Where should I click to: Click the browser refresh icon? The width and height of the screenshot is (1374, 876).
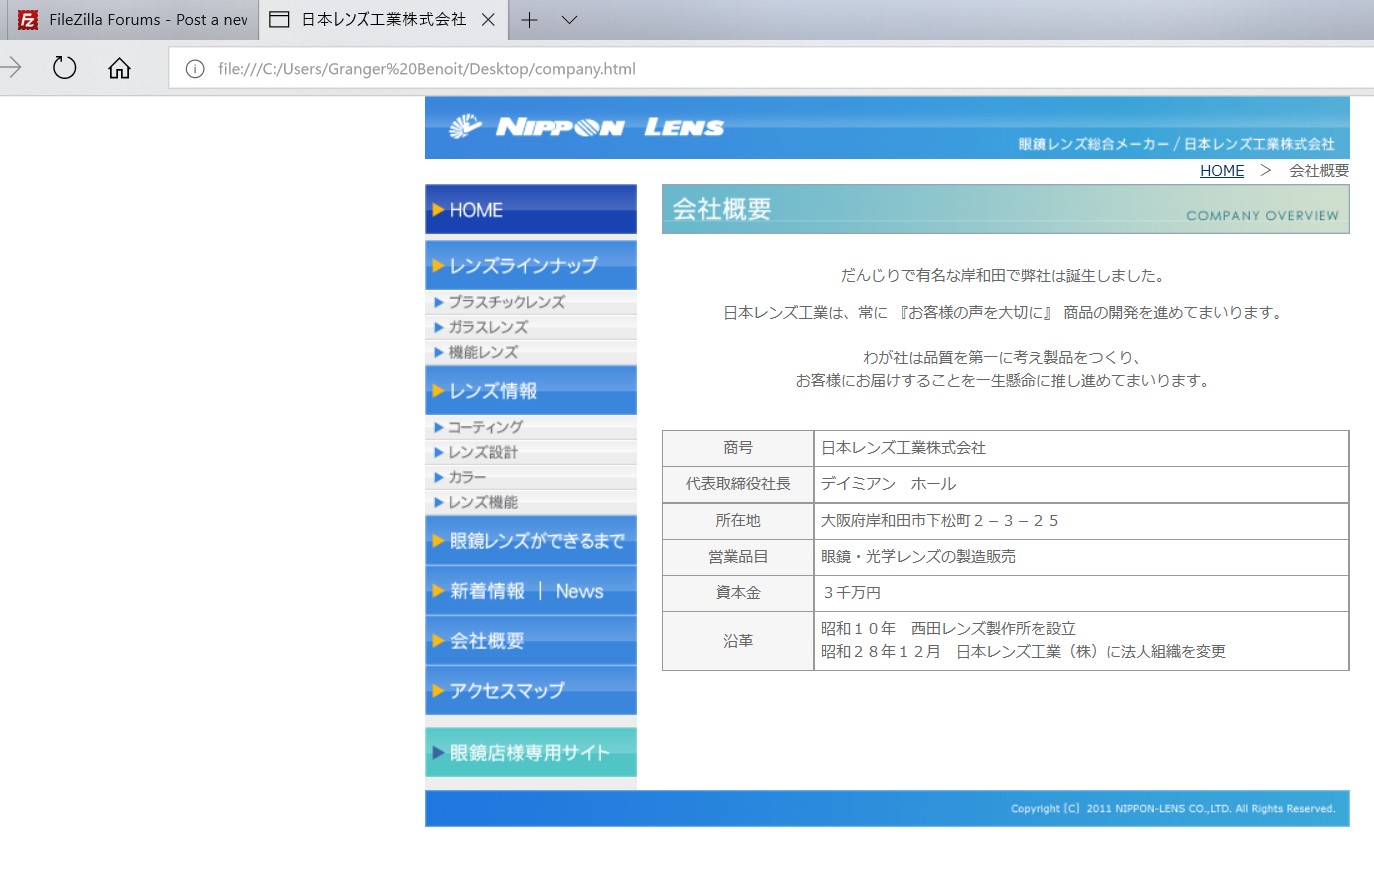[65, 68]
